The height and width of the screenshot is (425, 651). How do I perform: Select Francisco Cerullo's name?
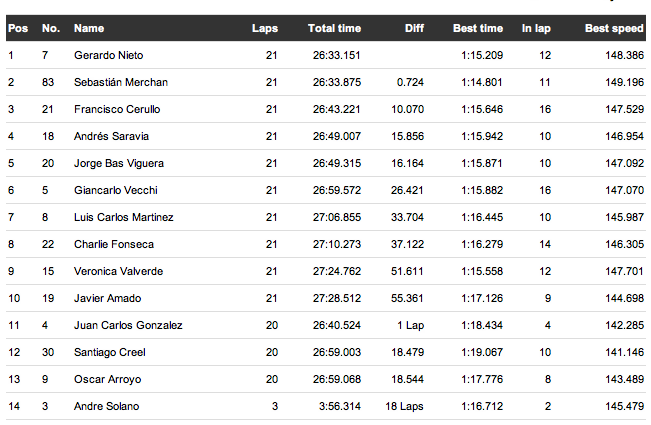[x=117, y=109]
